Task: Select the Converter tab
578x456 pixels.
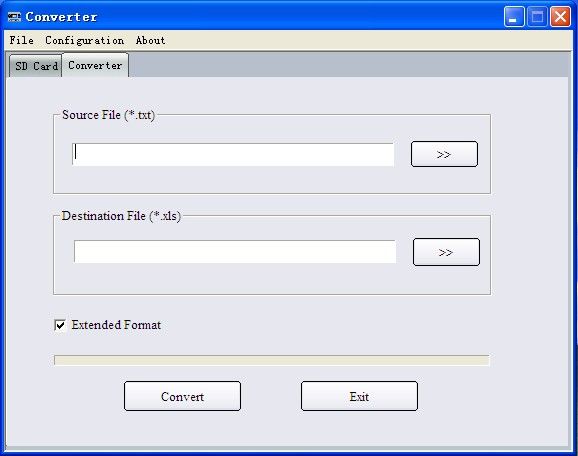Action: [95, 65]
